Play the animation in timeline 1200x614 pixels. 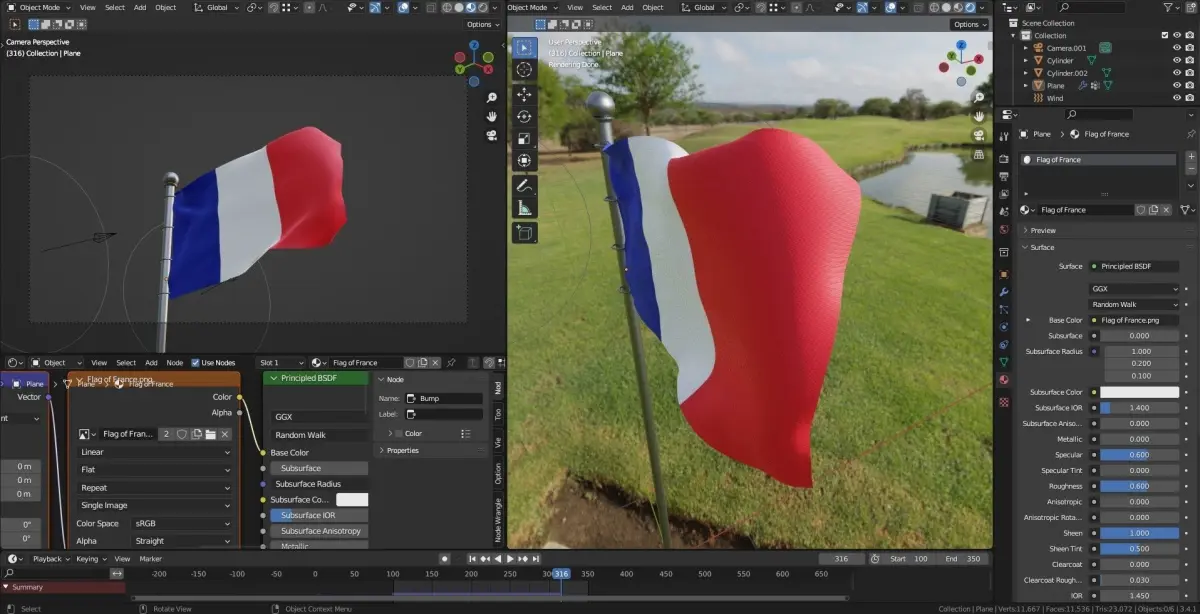click(510, 559)
